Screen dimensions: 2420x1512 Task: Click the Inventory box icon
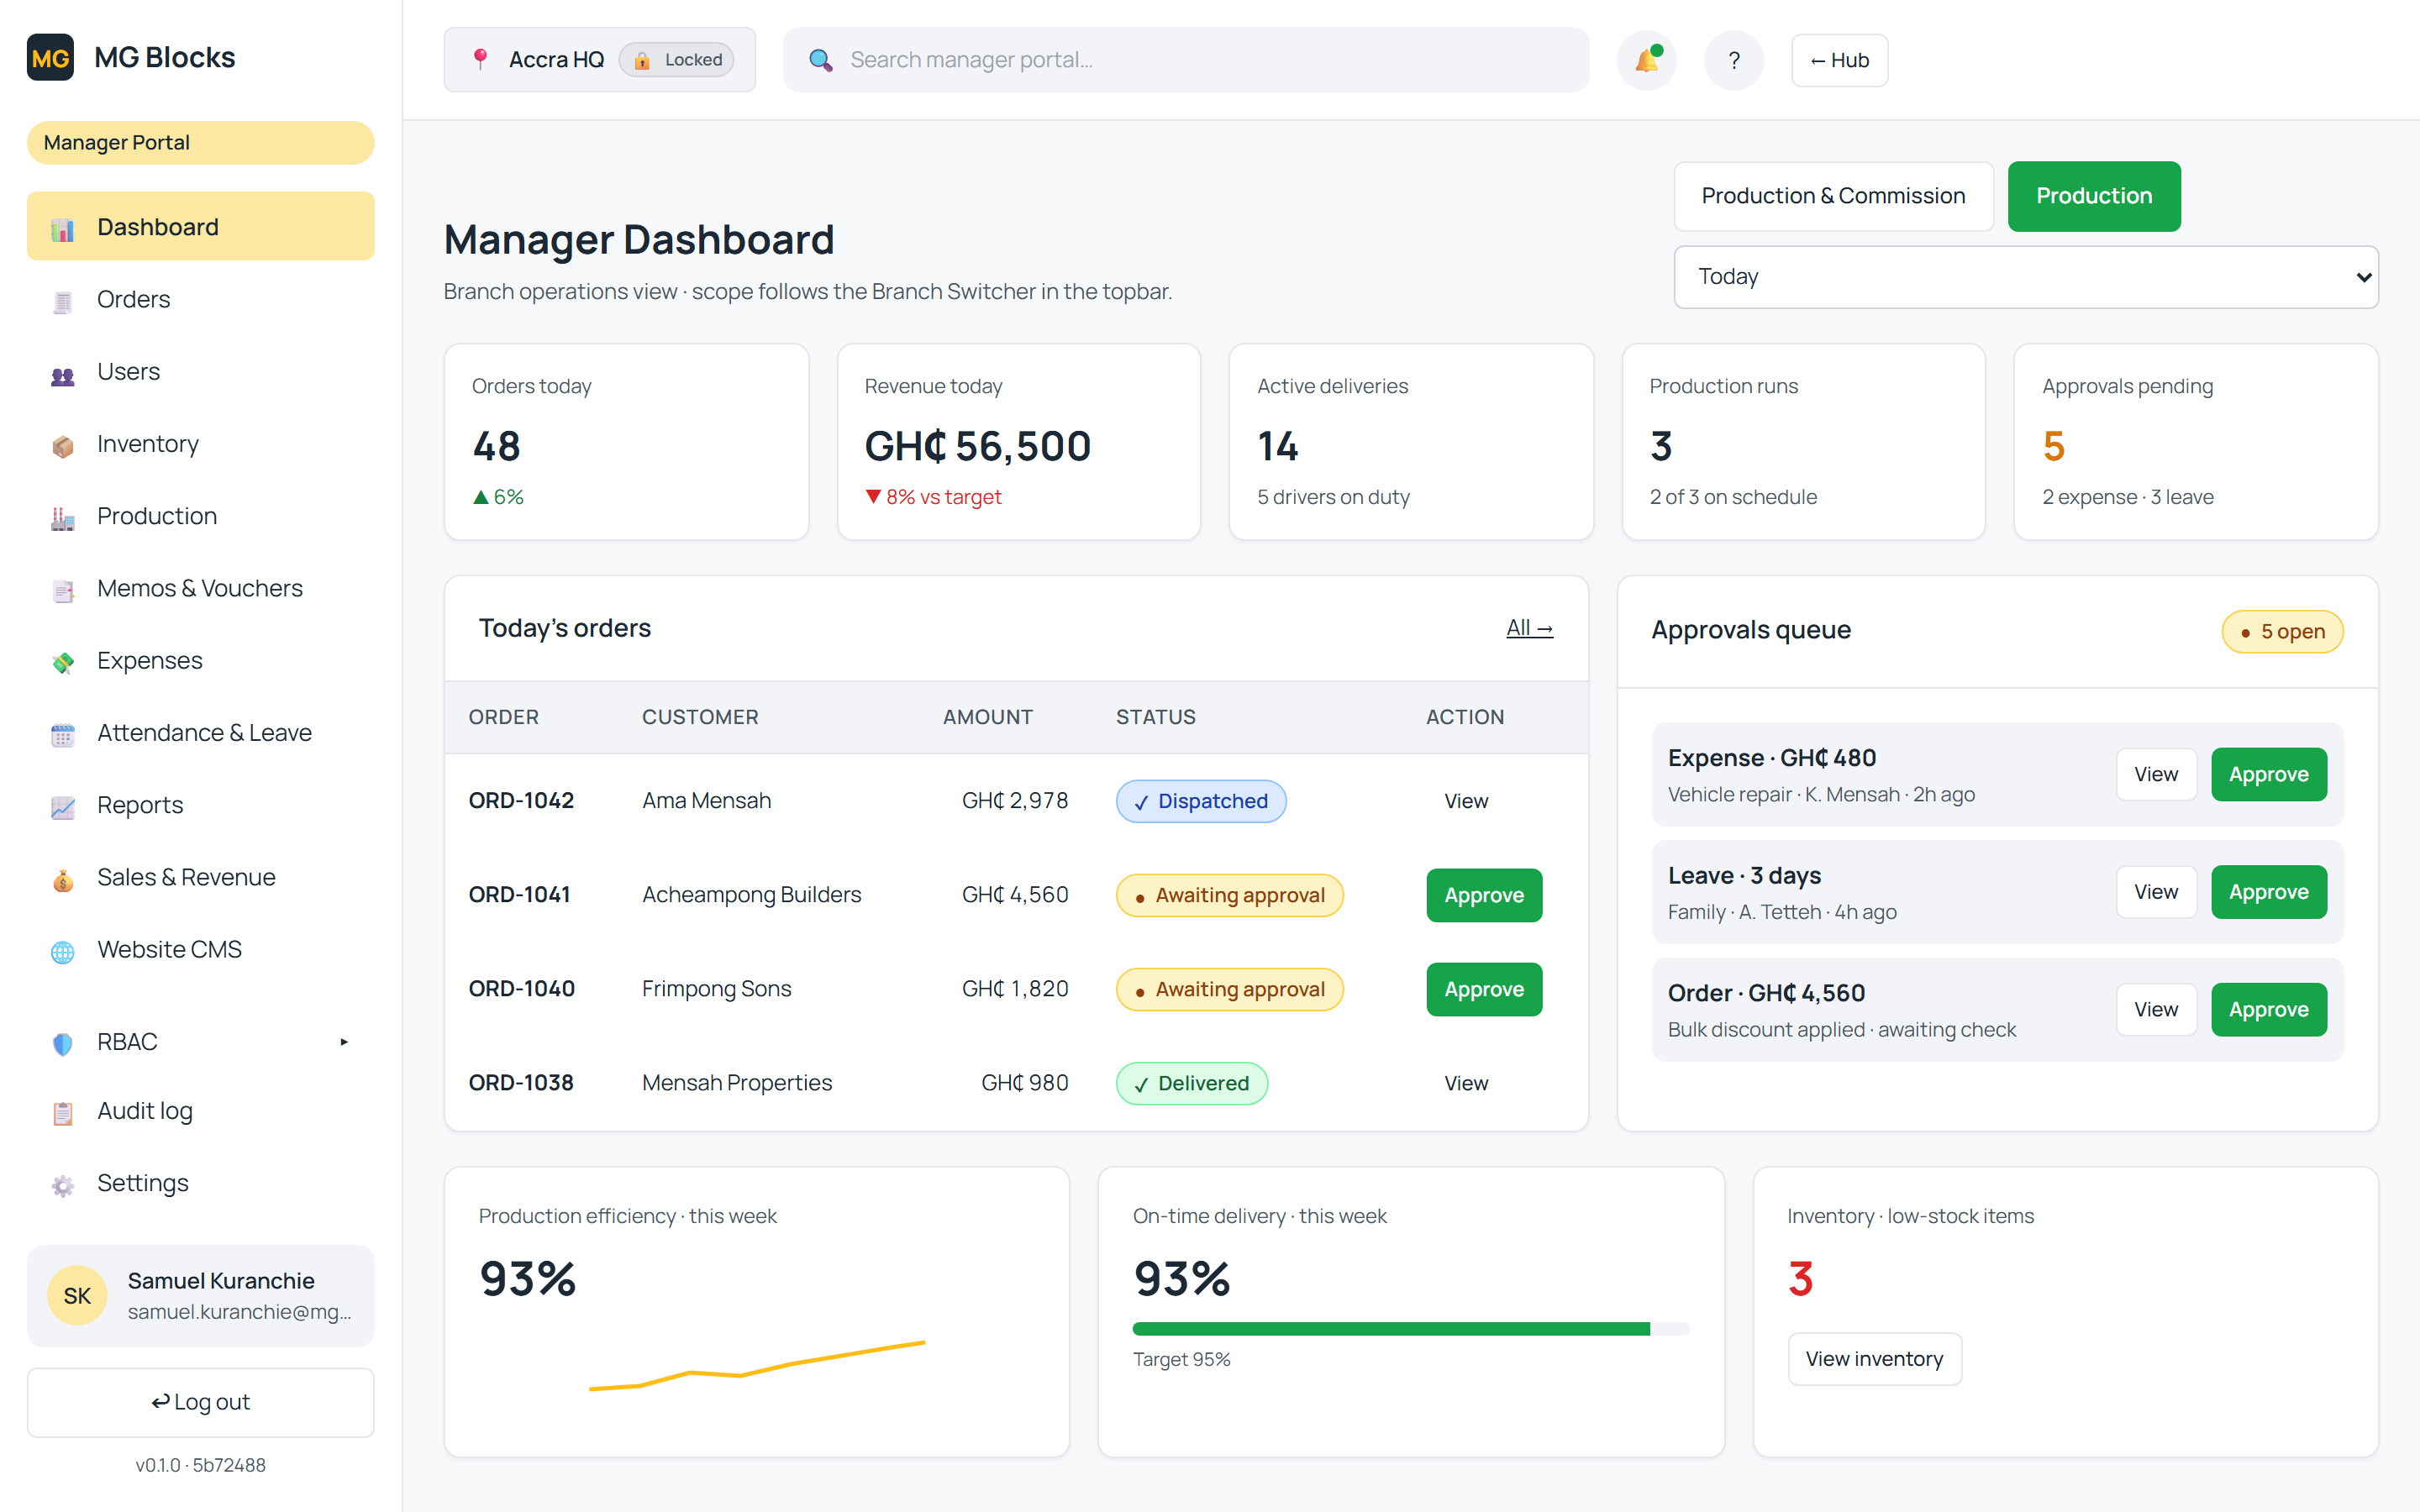pyautogui.click(x=62, y=445)
